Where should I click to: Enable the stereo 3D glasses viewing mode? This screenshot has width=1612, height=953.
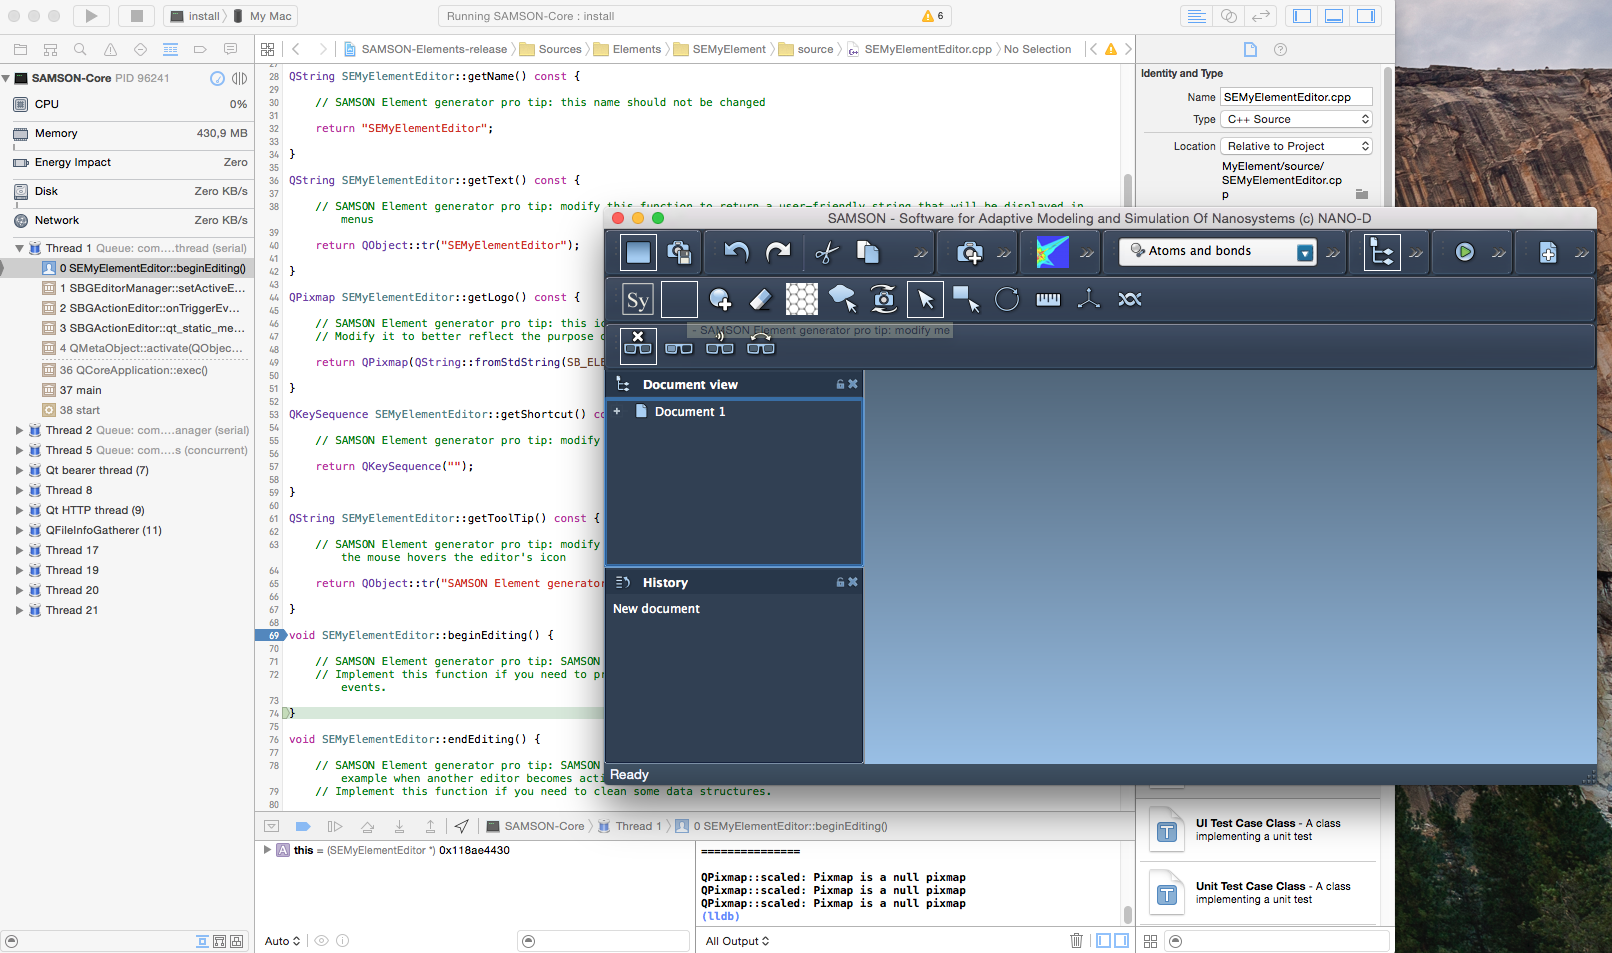(x=679, y=347)
